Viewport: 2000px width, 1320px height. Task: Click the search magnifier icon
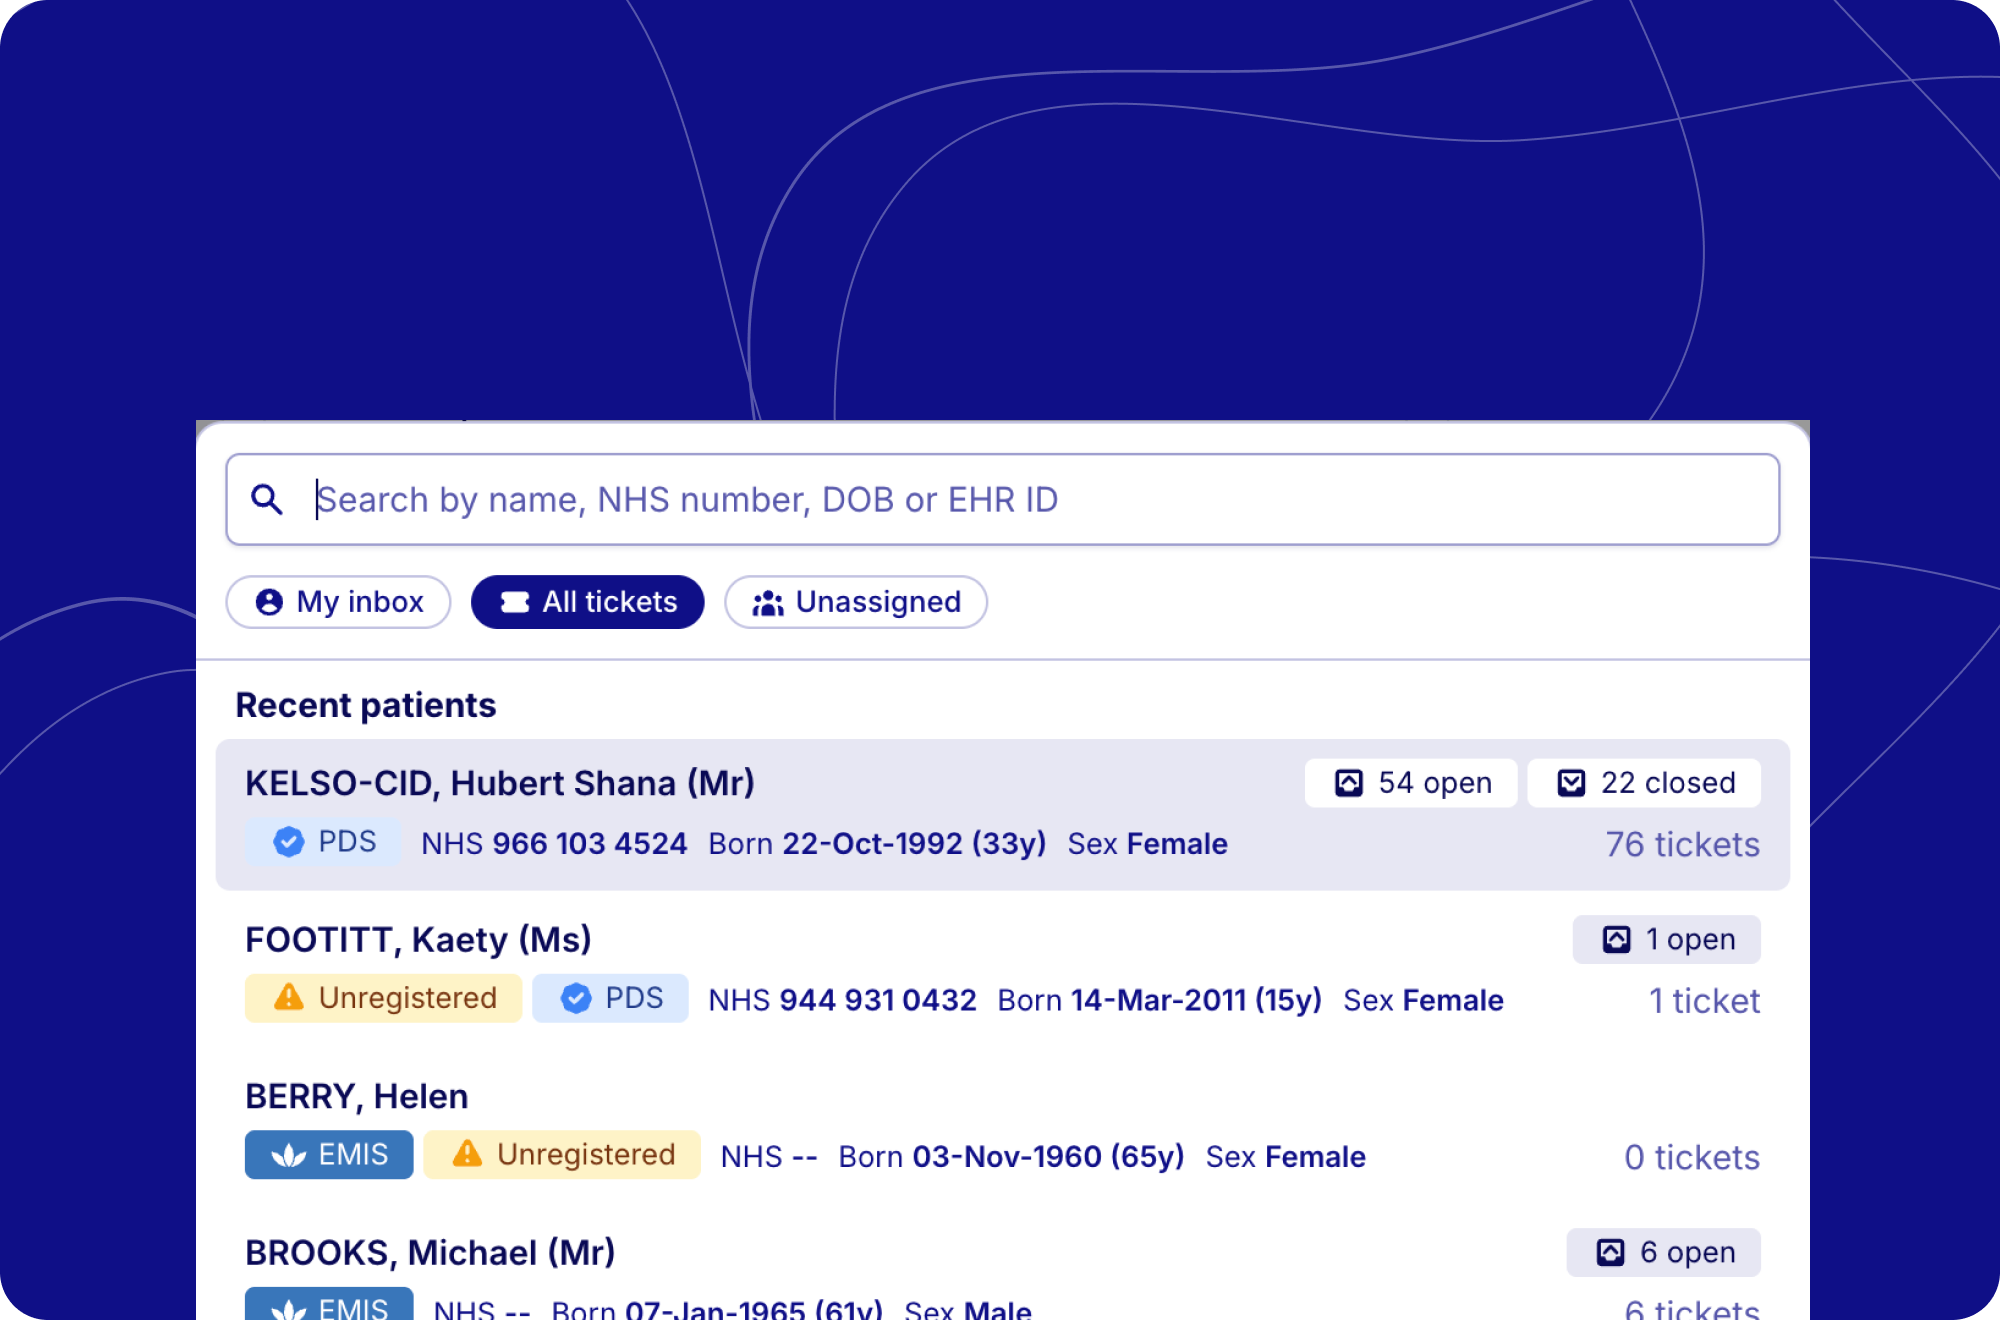point(266,499)
